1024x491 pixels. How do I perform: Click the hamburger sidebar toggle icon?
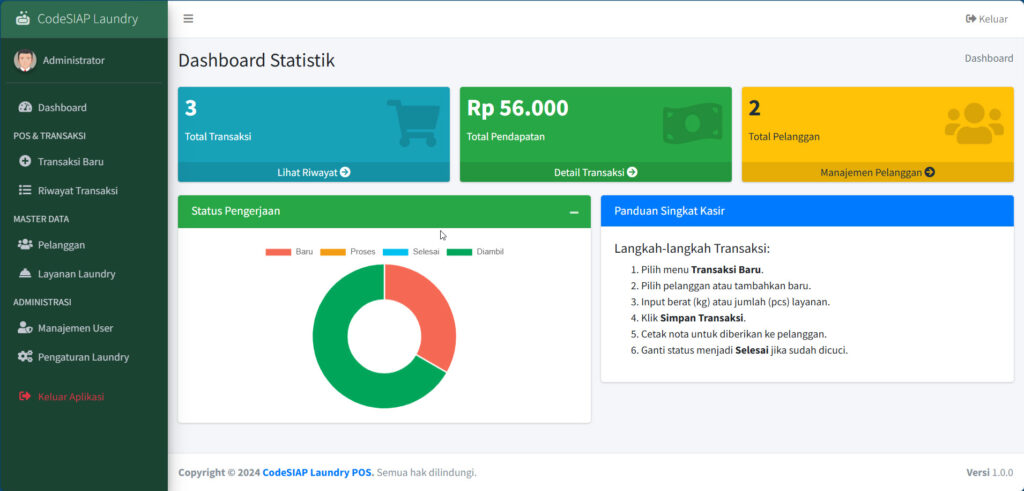(188, 19)
